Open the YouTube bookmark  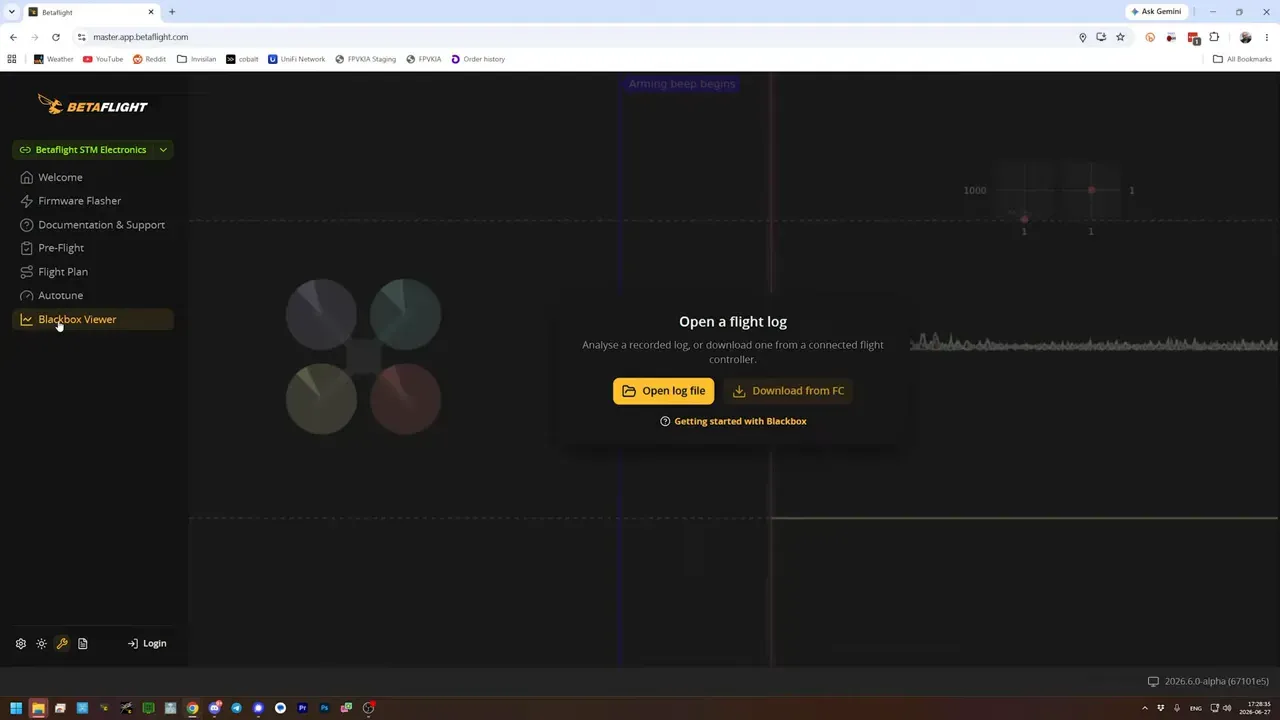click(x=103, y=59)
